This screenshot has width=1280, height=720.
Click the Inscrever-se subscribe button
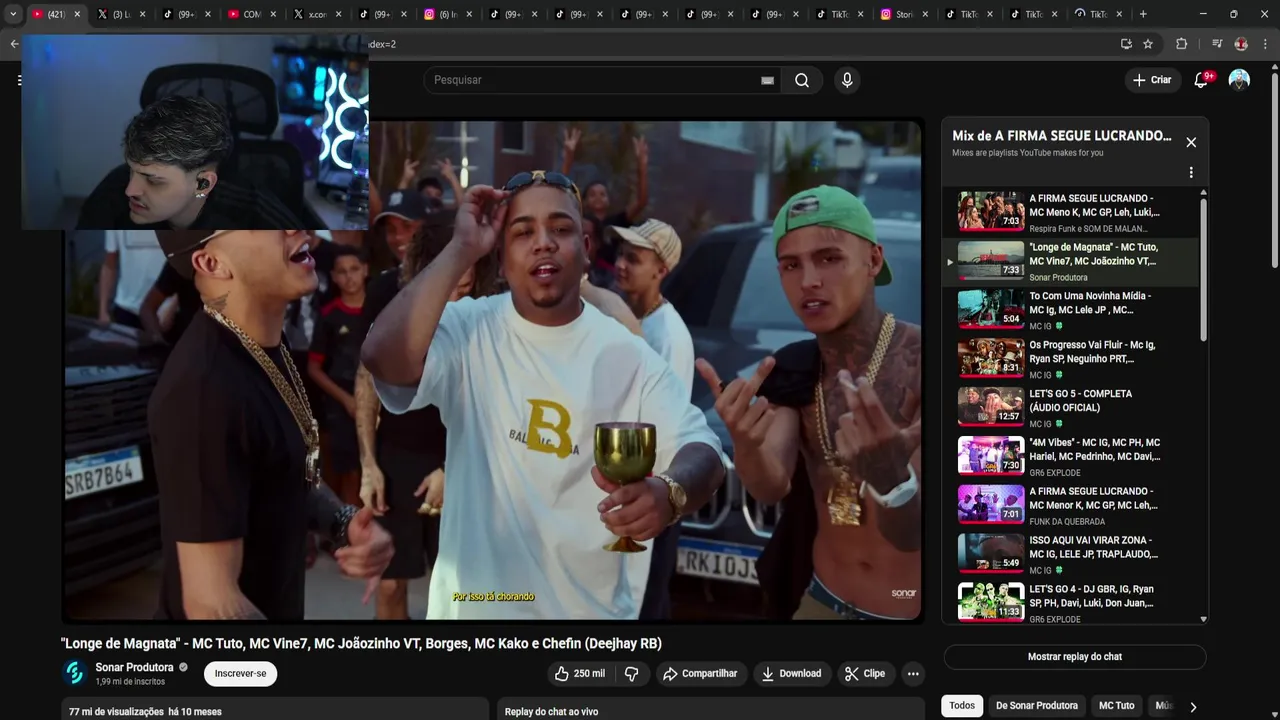coord(240,674)
